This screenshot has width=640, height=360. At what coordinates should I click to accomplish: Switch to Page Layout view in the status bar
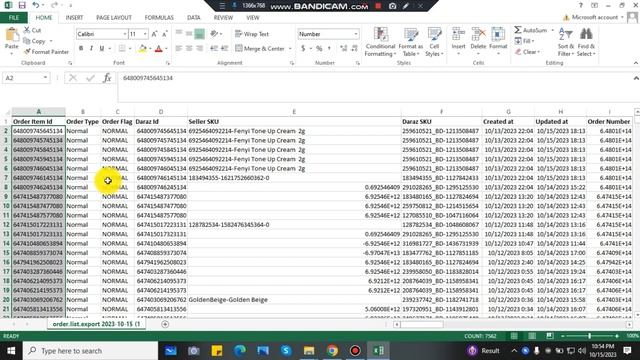coord(532,336)
